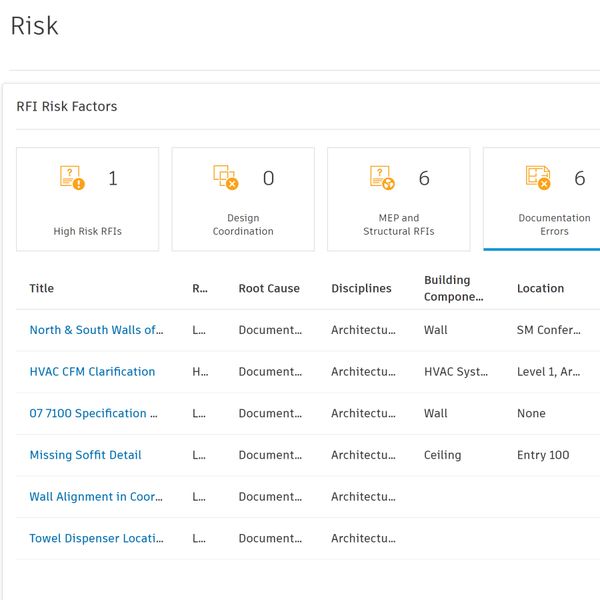Open the 07 7100 Specification RFI
The image size is (600, 600).
tap(93, 413)
